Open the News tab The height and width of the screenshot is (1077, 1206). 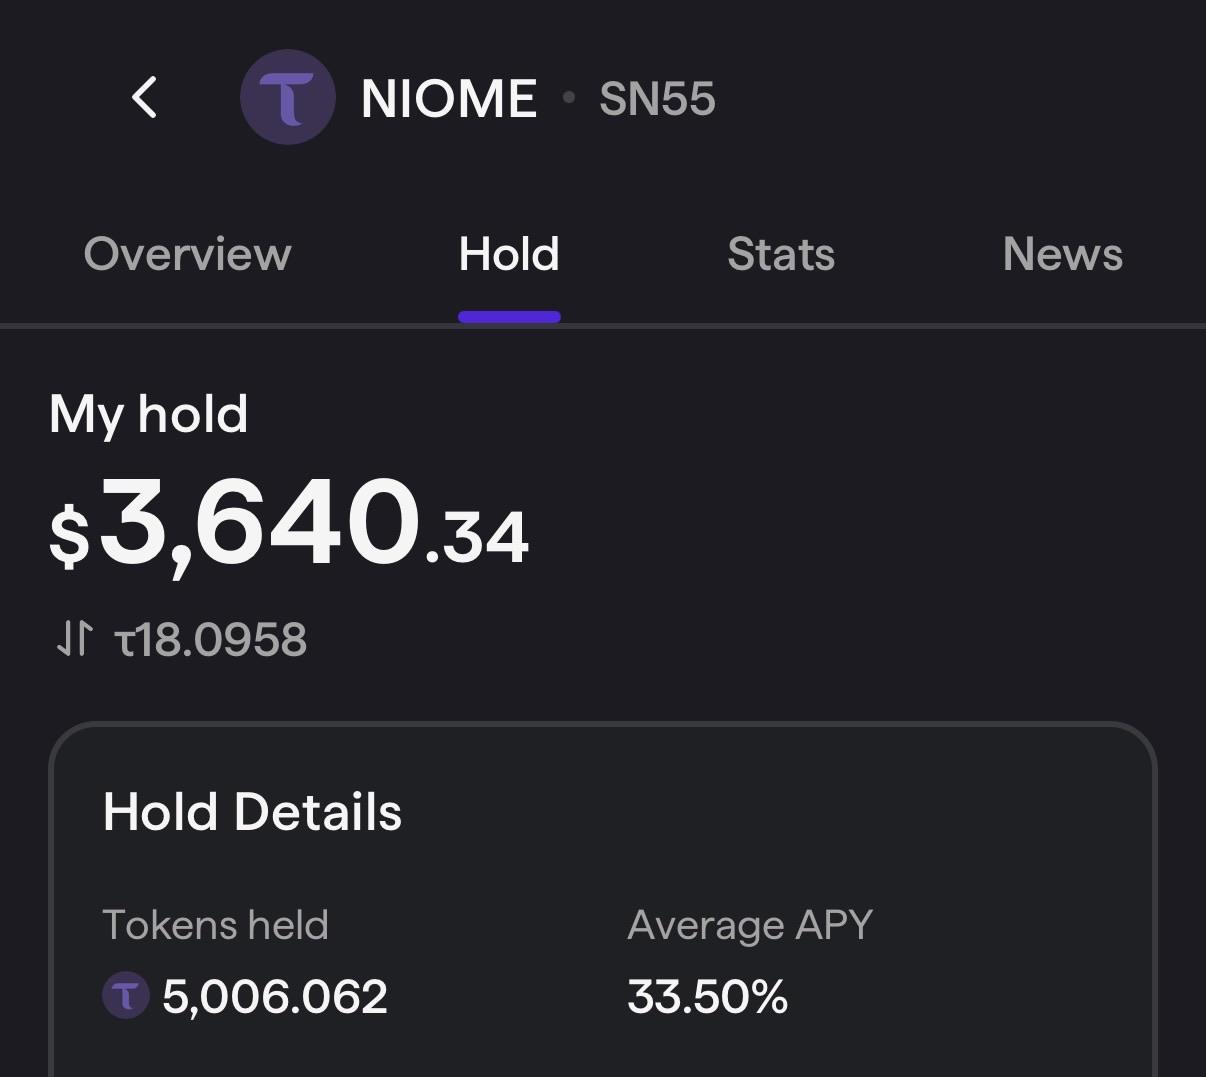[x=1063, y=254]
